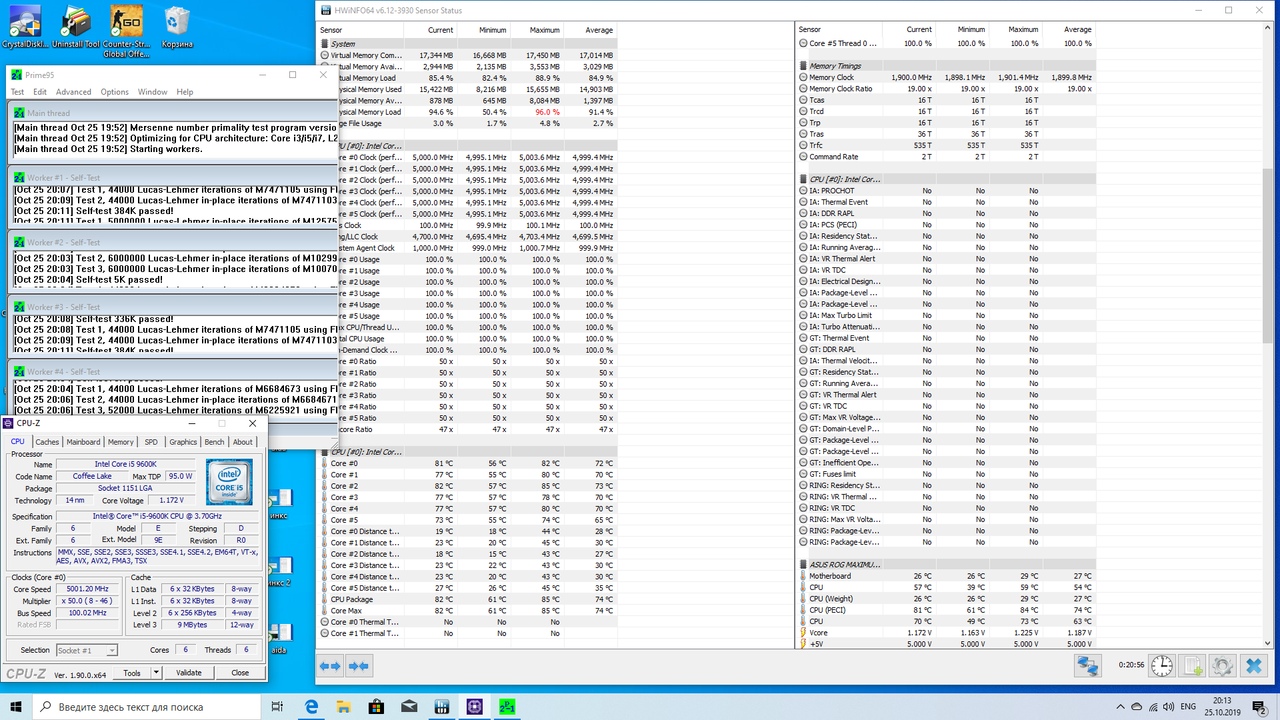This screenshot has height=720, width=1280.
Task: Switch to the Memory tab in CPU-Z
Action: [121, 442]
